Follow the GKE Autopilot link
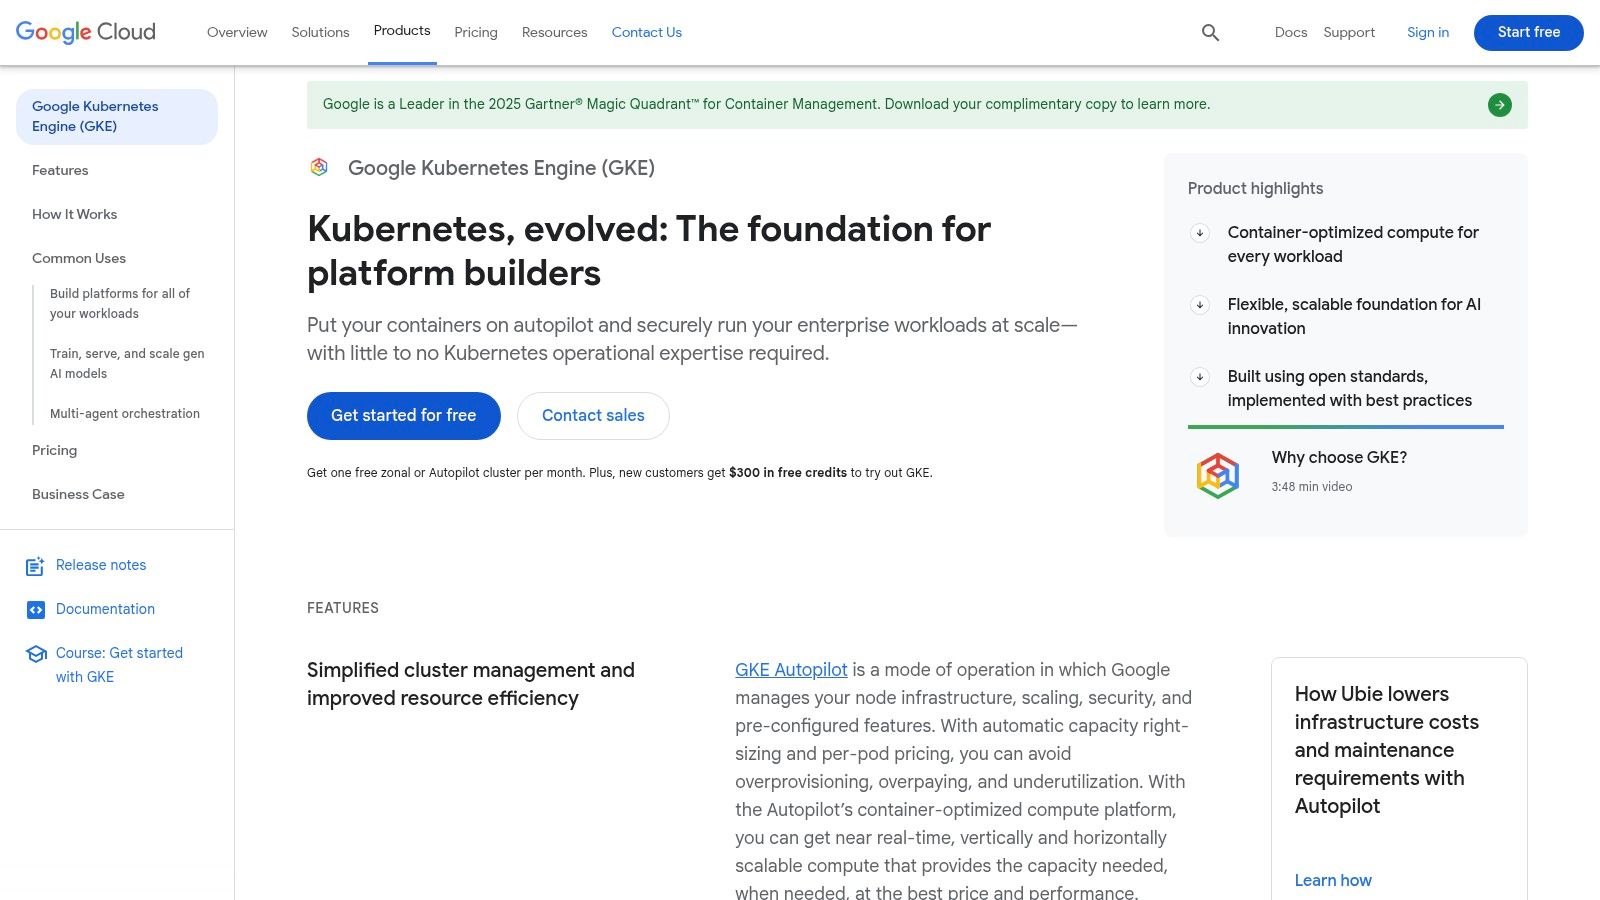The height and width of the screenshot is (900, 1600). (x=790, y=669)
